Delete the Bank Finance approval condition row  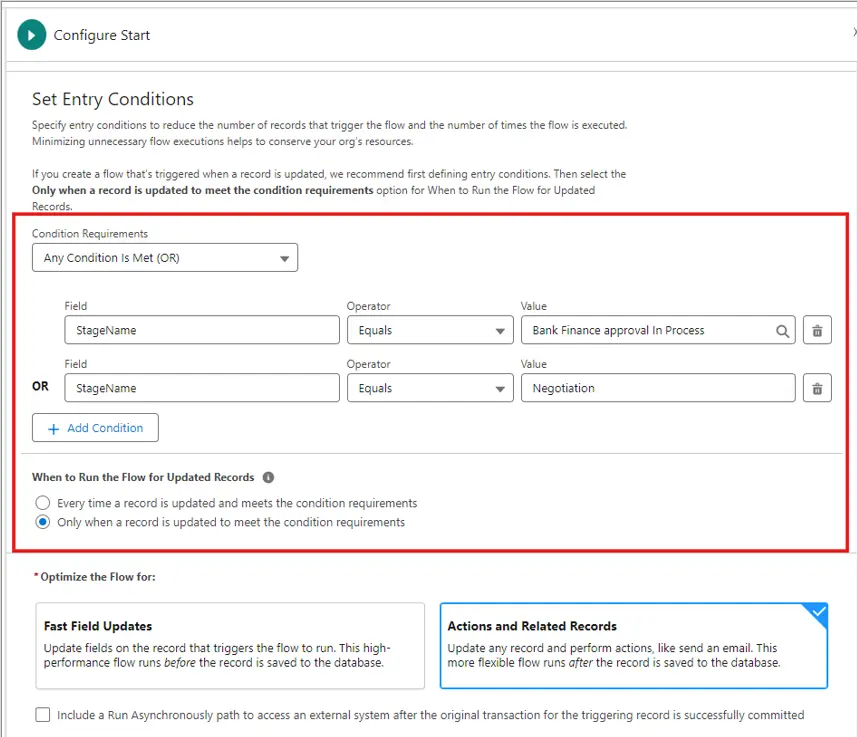[x=817, y=331]
